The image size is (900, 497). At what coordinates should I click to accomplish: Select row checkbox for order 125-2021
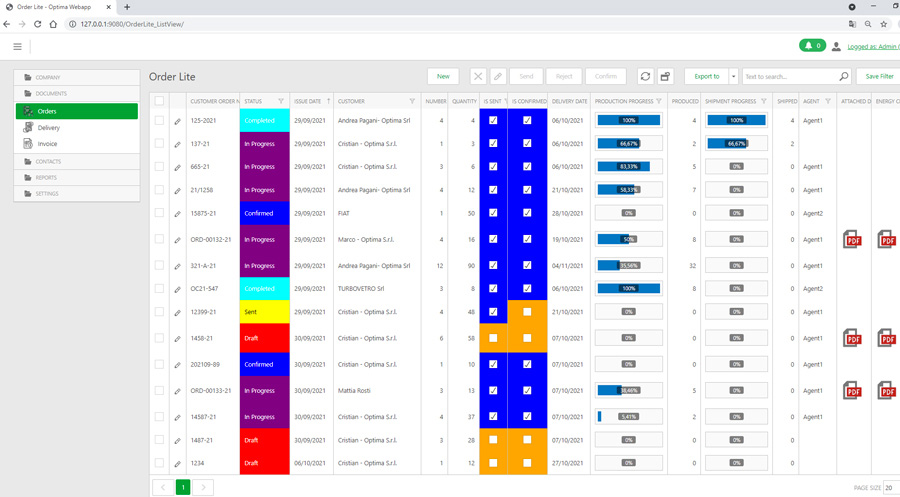pos(159,121)
